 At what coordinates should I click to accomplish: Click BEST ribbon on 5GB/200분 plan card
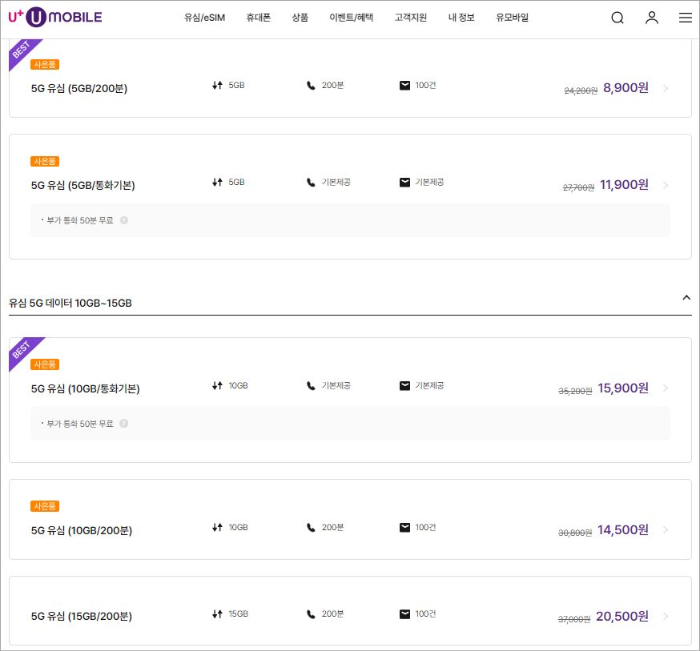[21, 51]
